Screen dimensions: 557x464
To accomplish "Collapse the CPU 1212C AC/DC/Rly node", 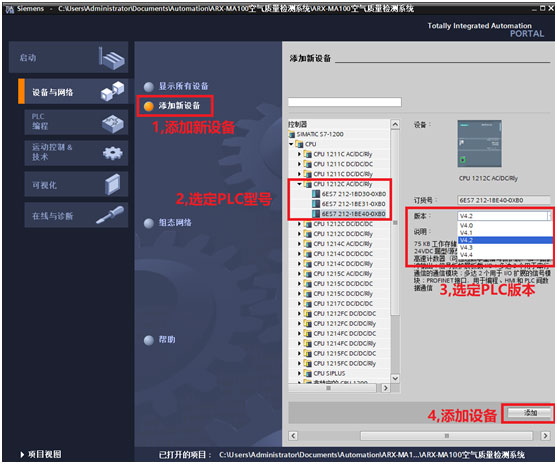I will point(299,184).
